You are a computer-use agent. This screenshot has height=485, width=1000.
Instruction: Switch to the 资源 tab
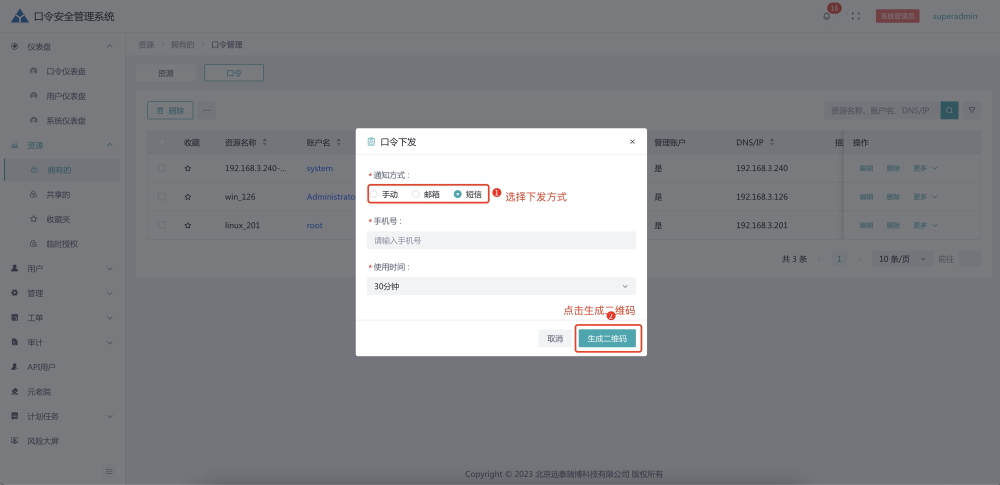point(165,73)
